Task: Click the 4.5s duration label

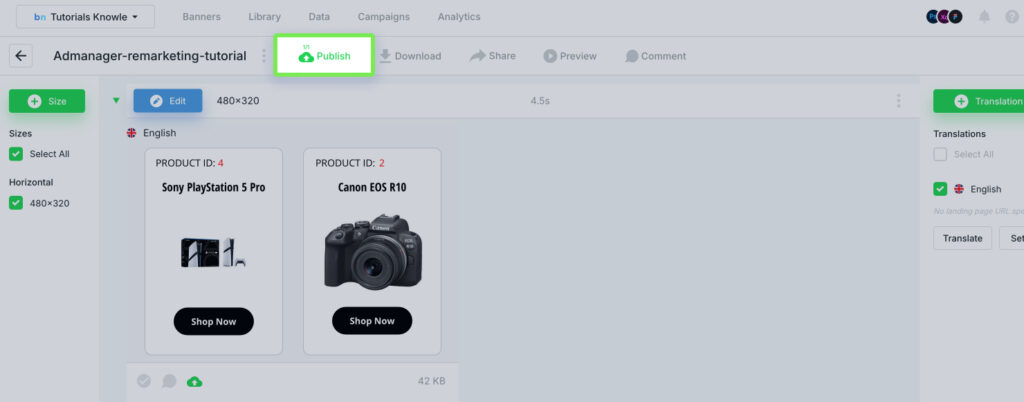Action: [540, 100]
